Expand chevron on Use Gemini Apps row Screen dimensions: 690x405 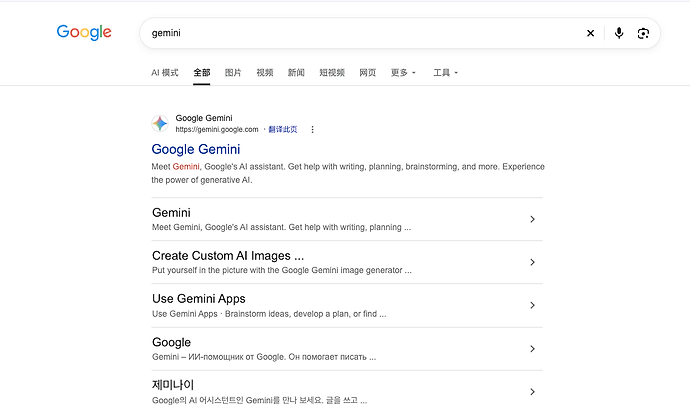pyautogui.click(x=532, y=305)
